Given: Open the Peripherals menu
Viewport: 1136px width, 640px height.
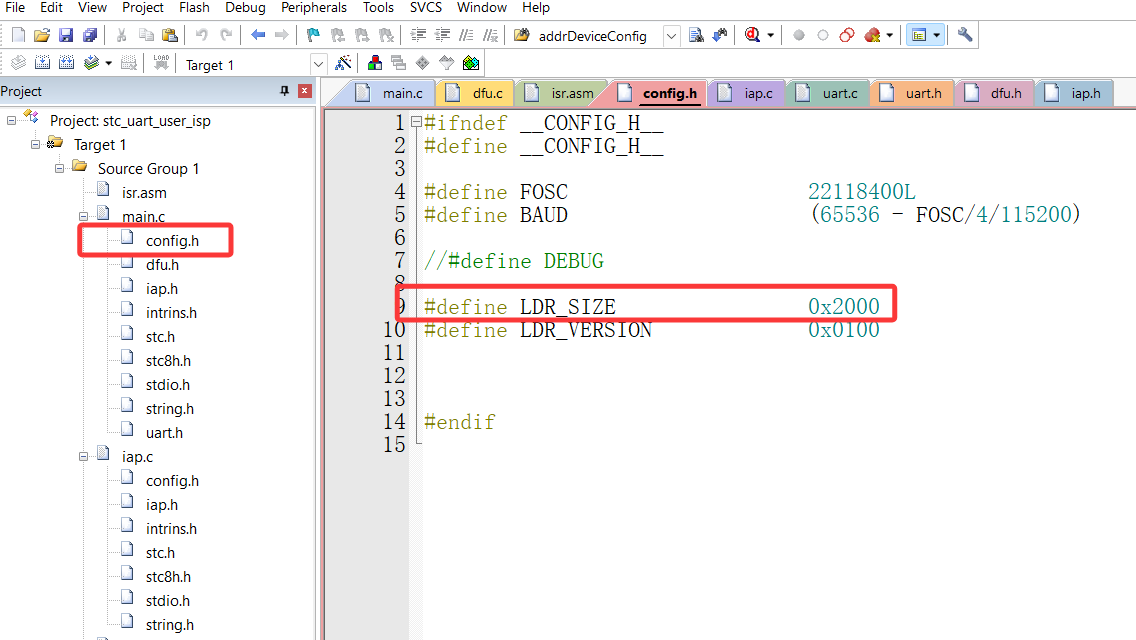Looking at the screenshot, I should tap(313, 8).
